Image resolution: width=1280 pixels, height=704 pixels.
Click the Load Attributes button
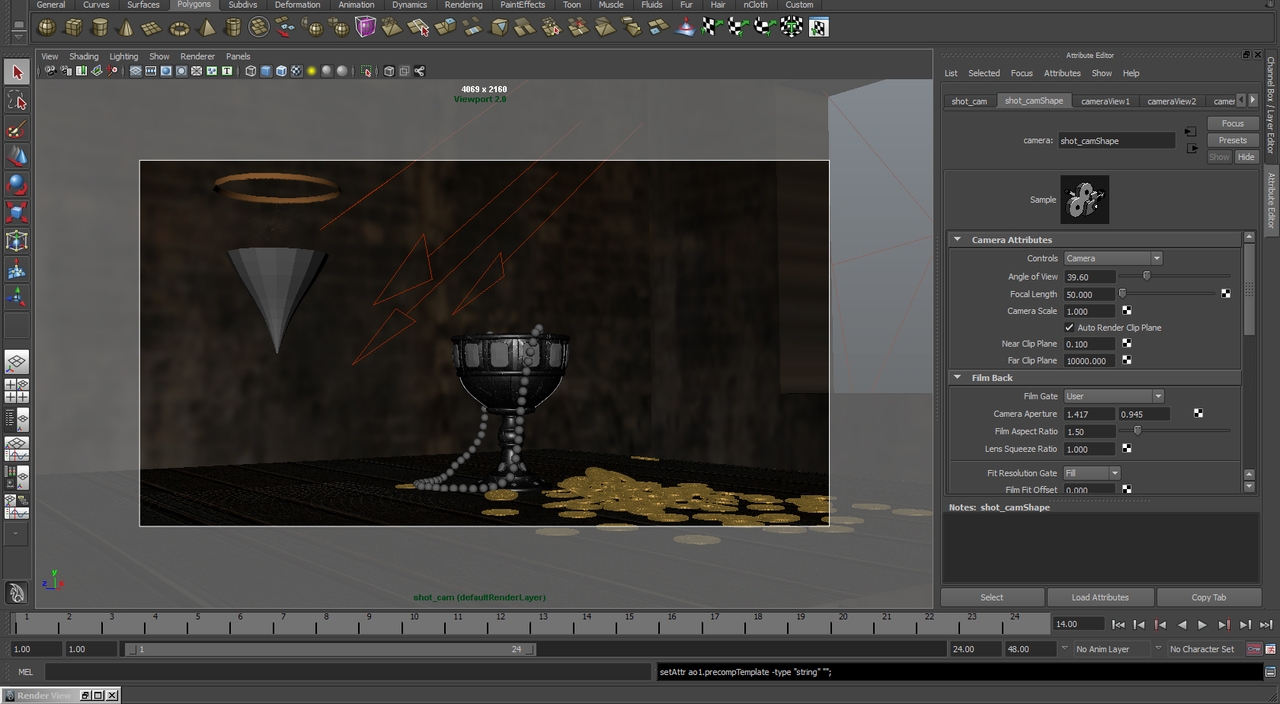[1100, 597]
